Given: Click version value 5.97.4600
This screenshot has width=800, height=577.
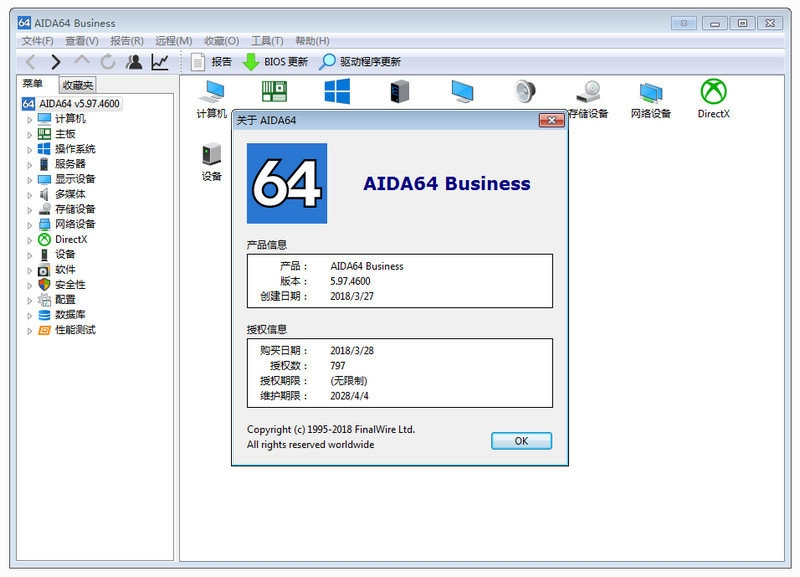Looking at the screenshot, I should [350, 281].
